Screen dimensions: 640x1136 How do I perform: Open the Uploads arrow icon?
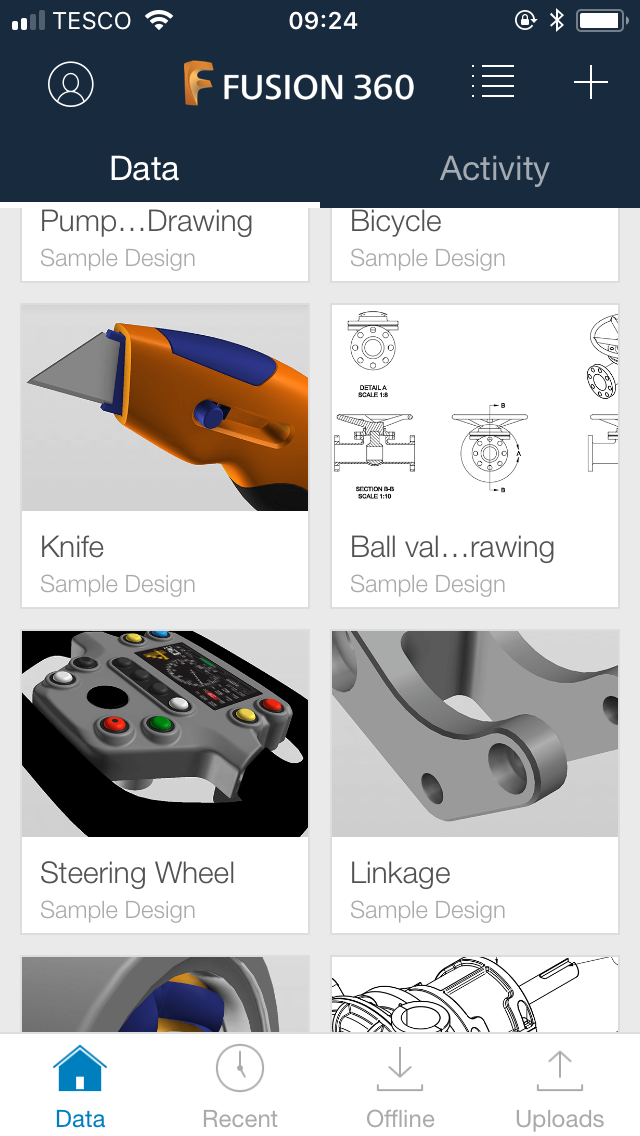[x=560, y=1069]
